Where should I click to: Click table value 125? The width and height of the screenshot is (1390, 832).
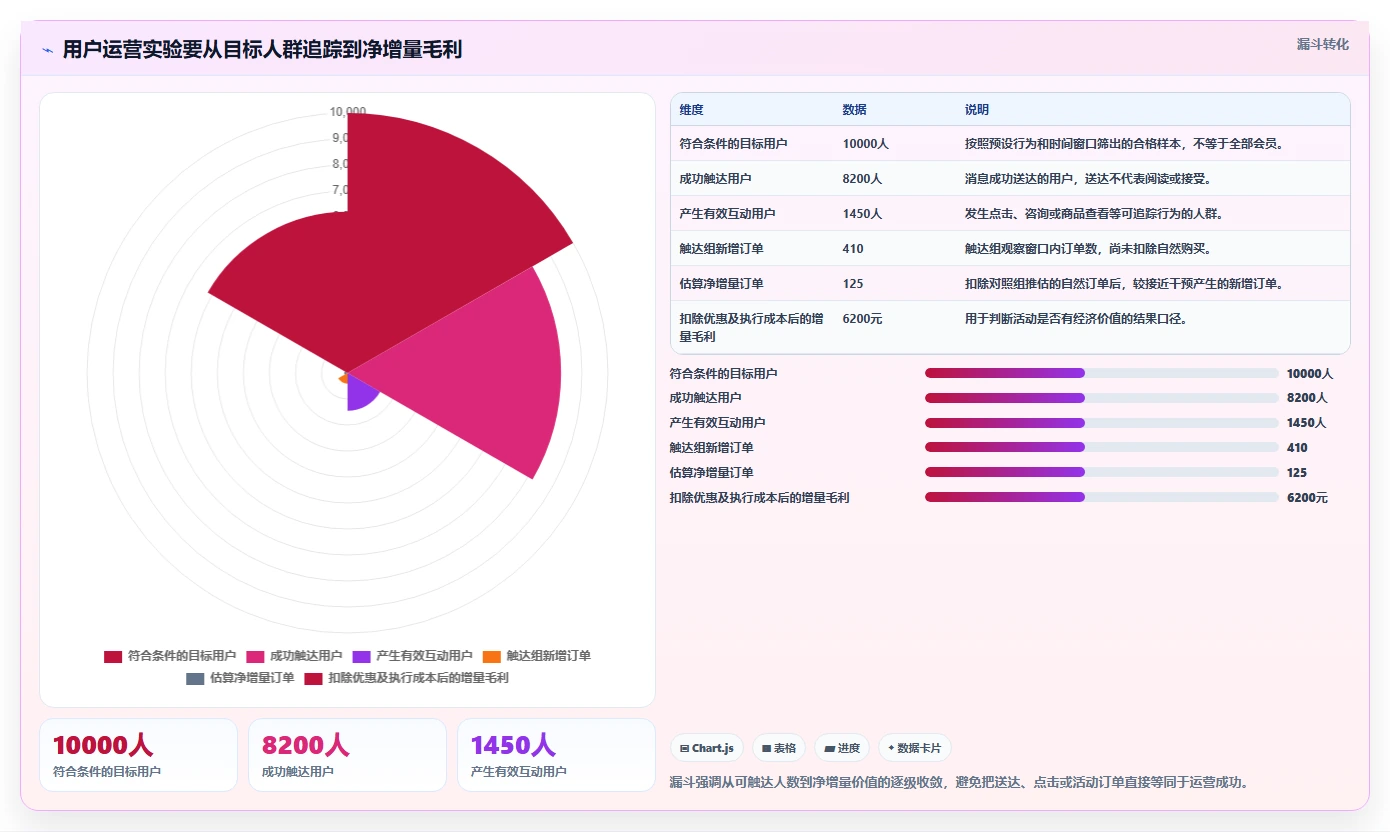coord(853,284)
